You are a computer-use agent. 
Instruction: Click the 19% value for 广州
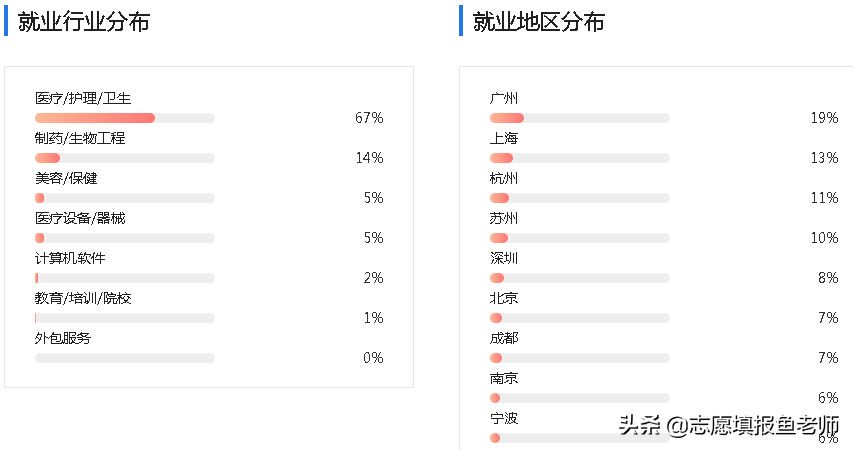[824, 118]
